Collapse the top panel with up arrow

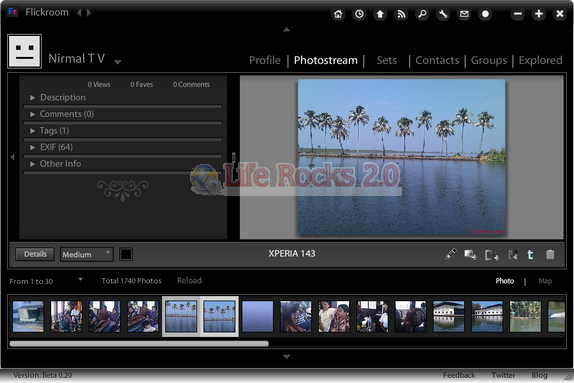[x=287, y=29]
